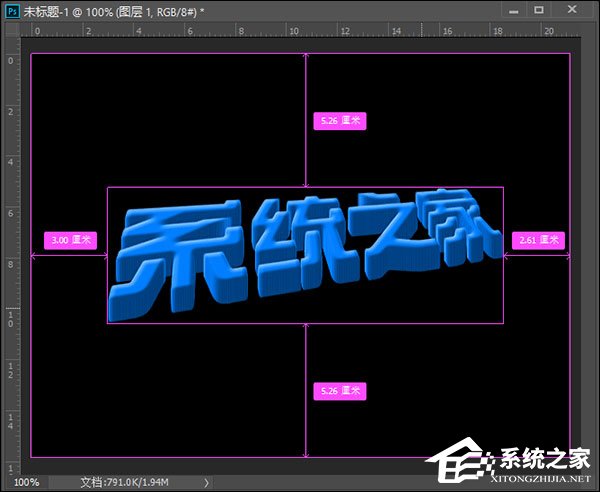Image resolution: width=600 pixels, height=492 pixels.
Task: Click the 2.61 厘米 distance label
Action: (x=538, y=240)
